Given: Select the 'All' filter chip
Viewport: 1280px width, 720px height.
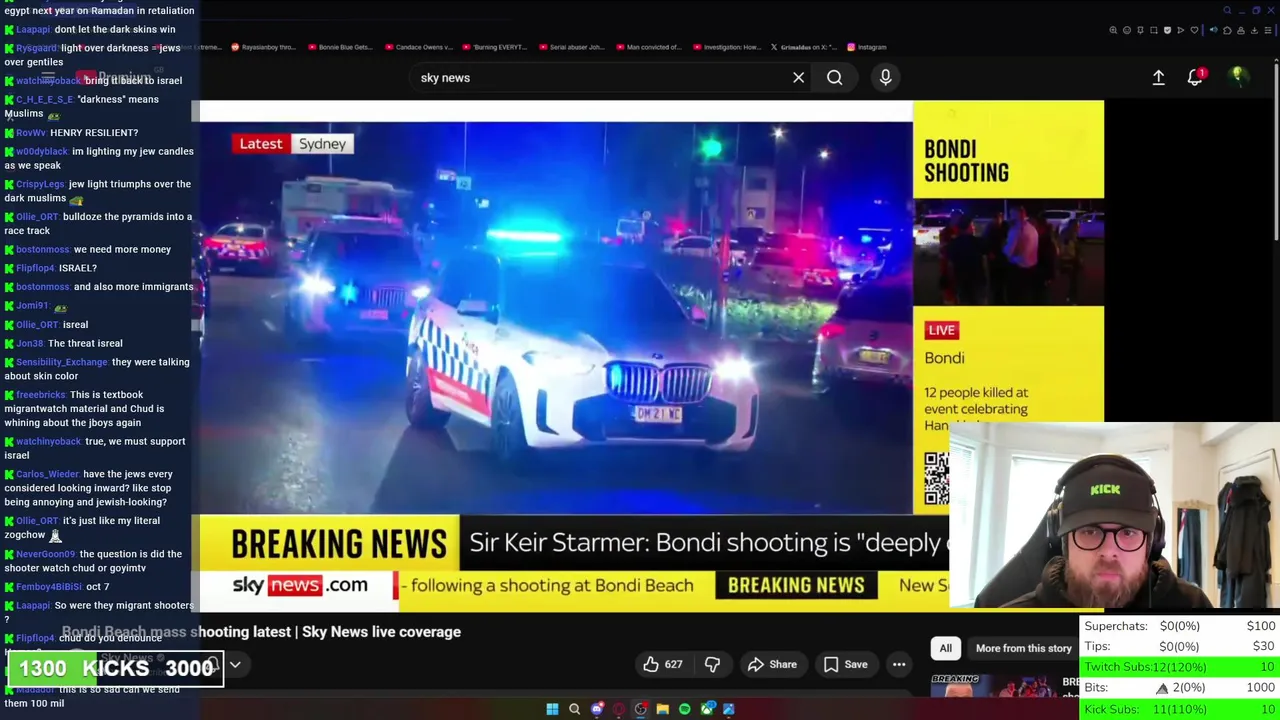Looking at the screenshot, I should tap(945, 648).
